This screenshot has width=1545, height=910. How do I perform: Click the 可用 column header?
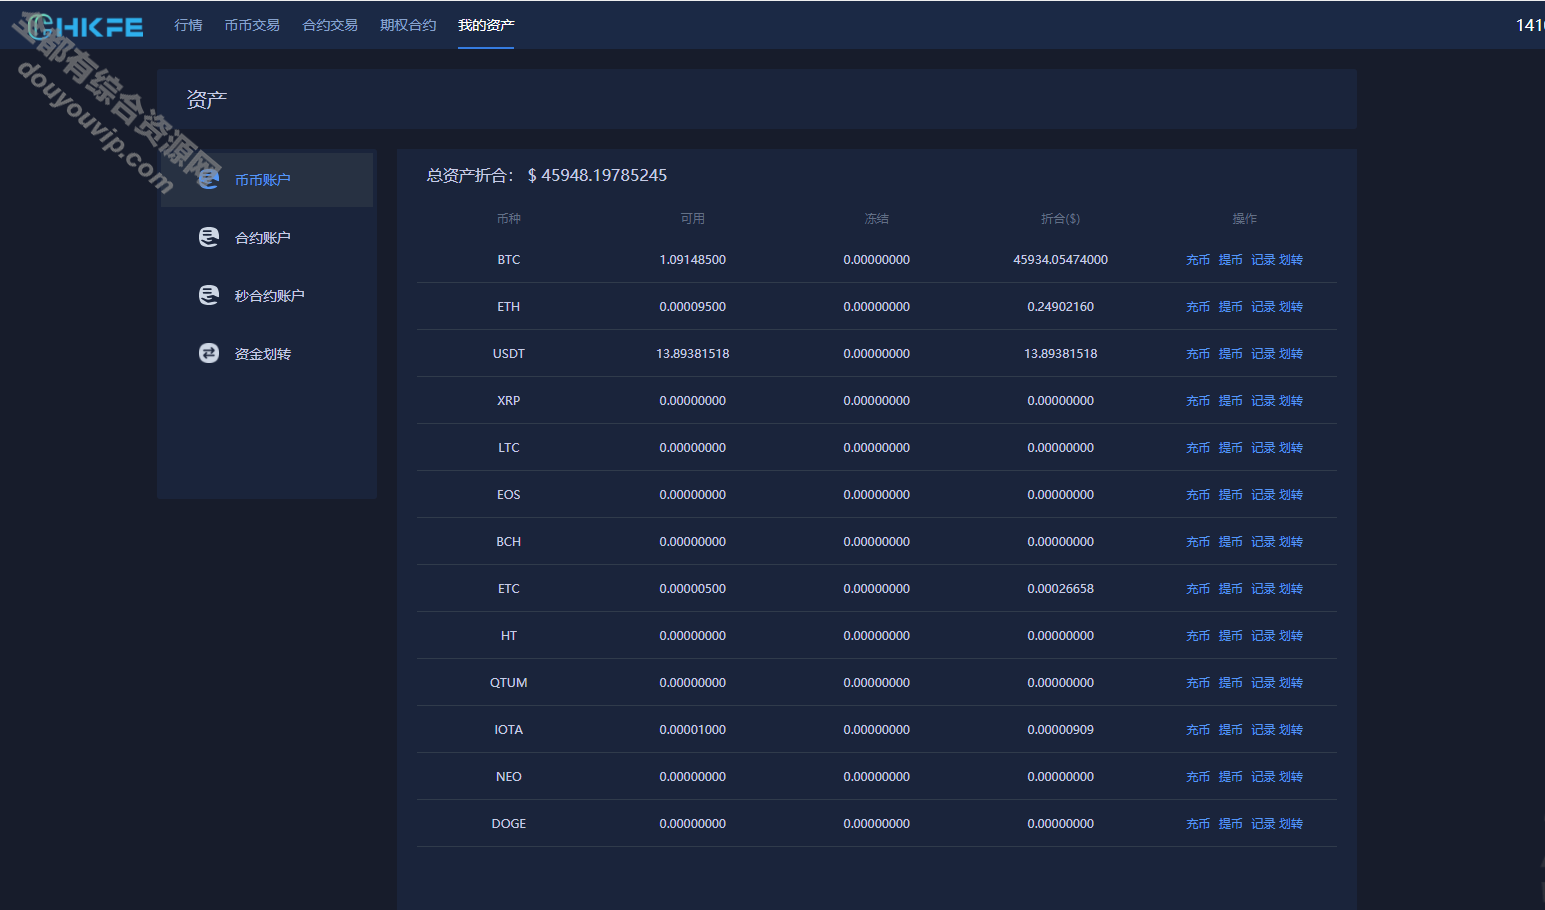point(693,219)
